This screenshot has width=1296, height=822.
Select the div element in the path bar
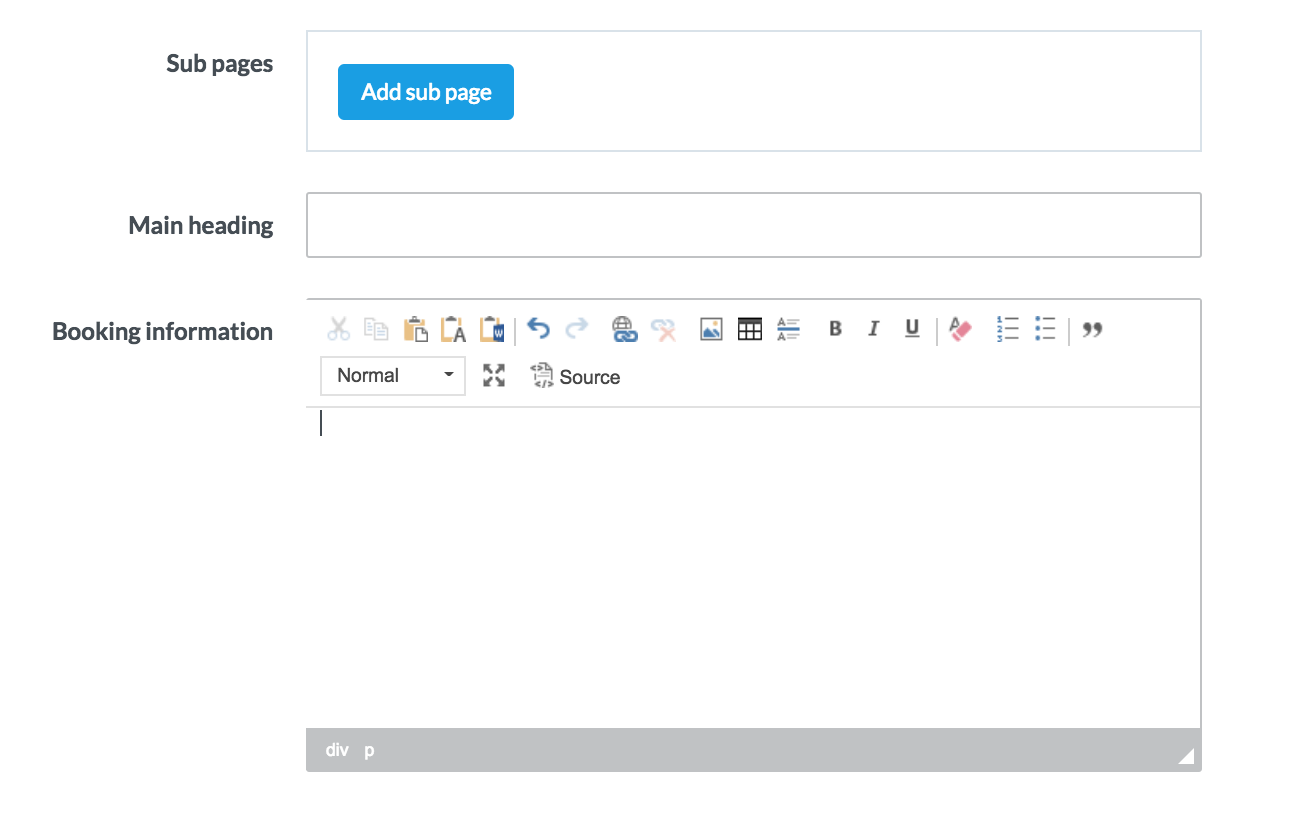pos(337,750)
